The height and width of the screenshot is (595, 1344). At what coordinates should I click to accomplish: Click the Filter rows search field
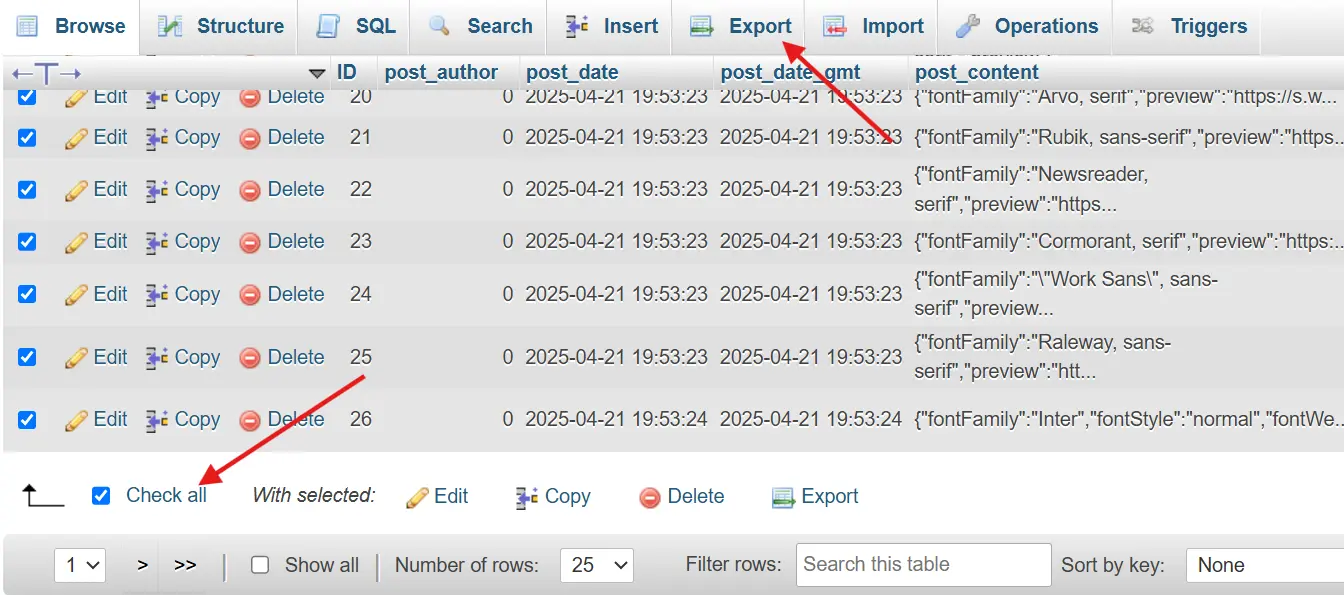pyautogui.click(x=923, y=565)
